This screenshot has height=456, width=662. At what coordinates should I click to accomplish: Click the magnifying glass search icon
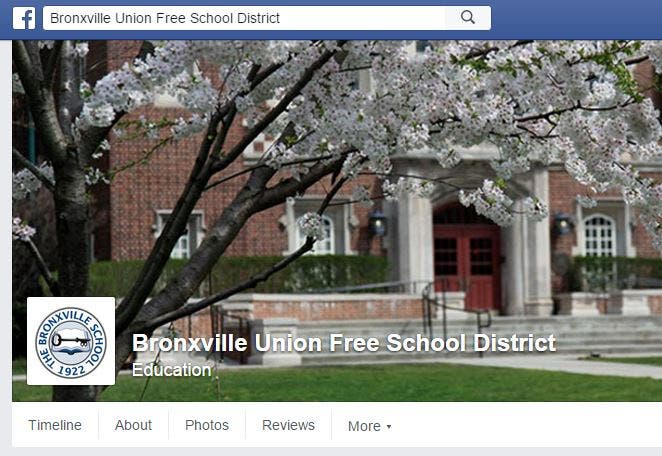[468, 17]
